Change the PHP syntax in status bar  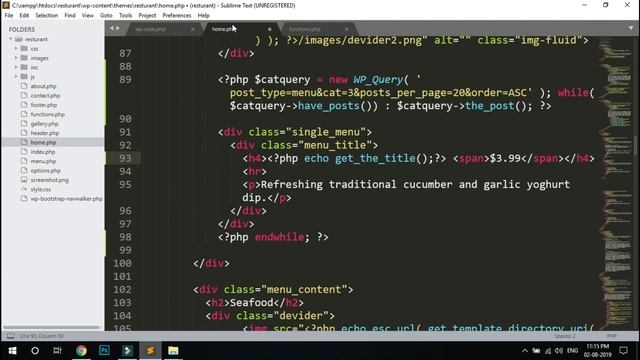(x=611, y=336)
